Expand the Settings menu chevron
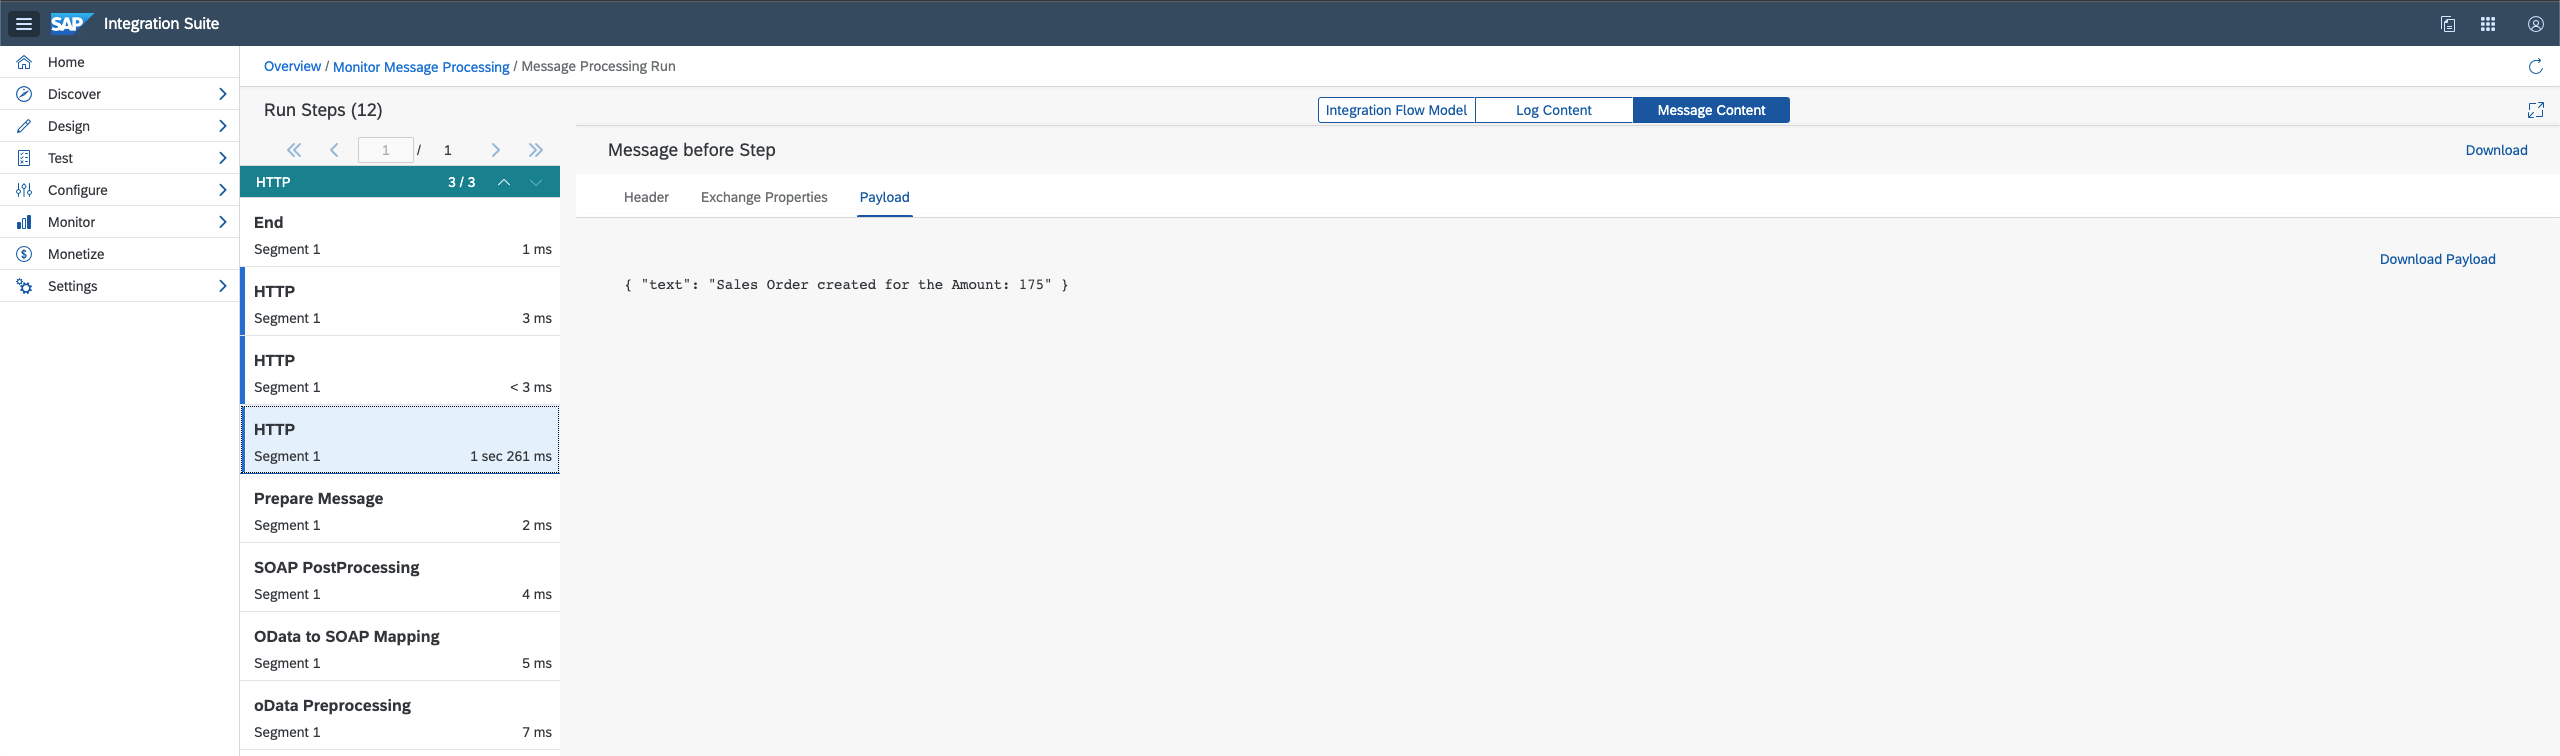The image size is (2560, 756). coord(222,286)
